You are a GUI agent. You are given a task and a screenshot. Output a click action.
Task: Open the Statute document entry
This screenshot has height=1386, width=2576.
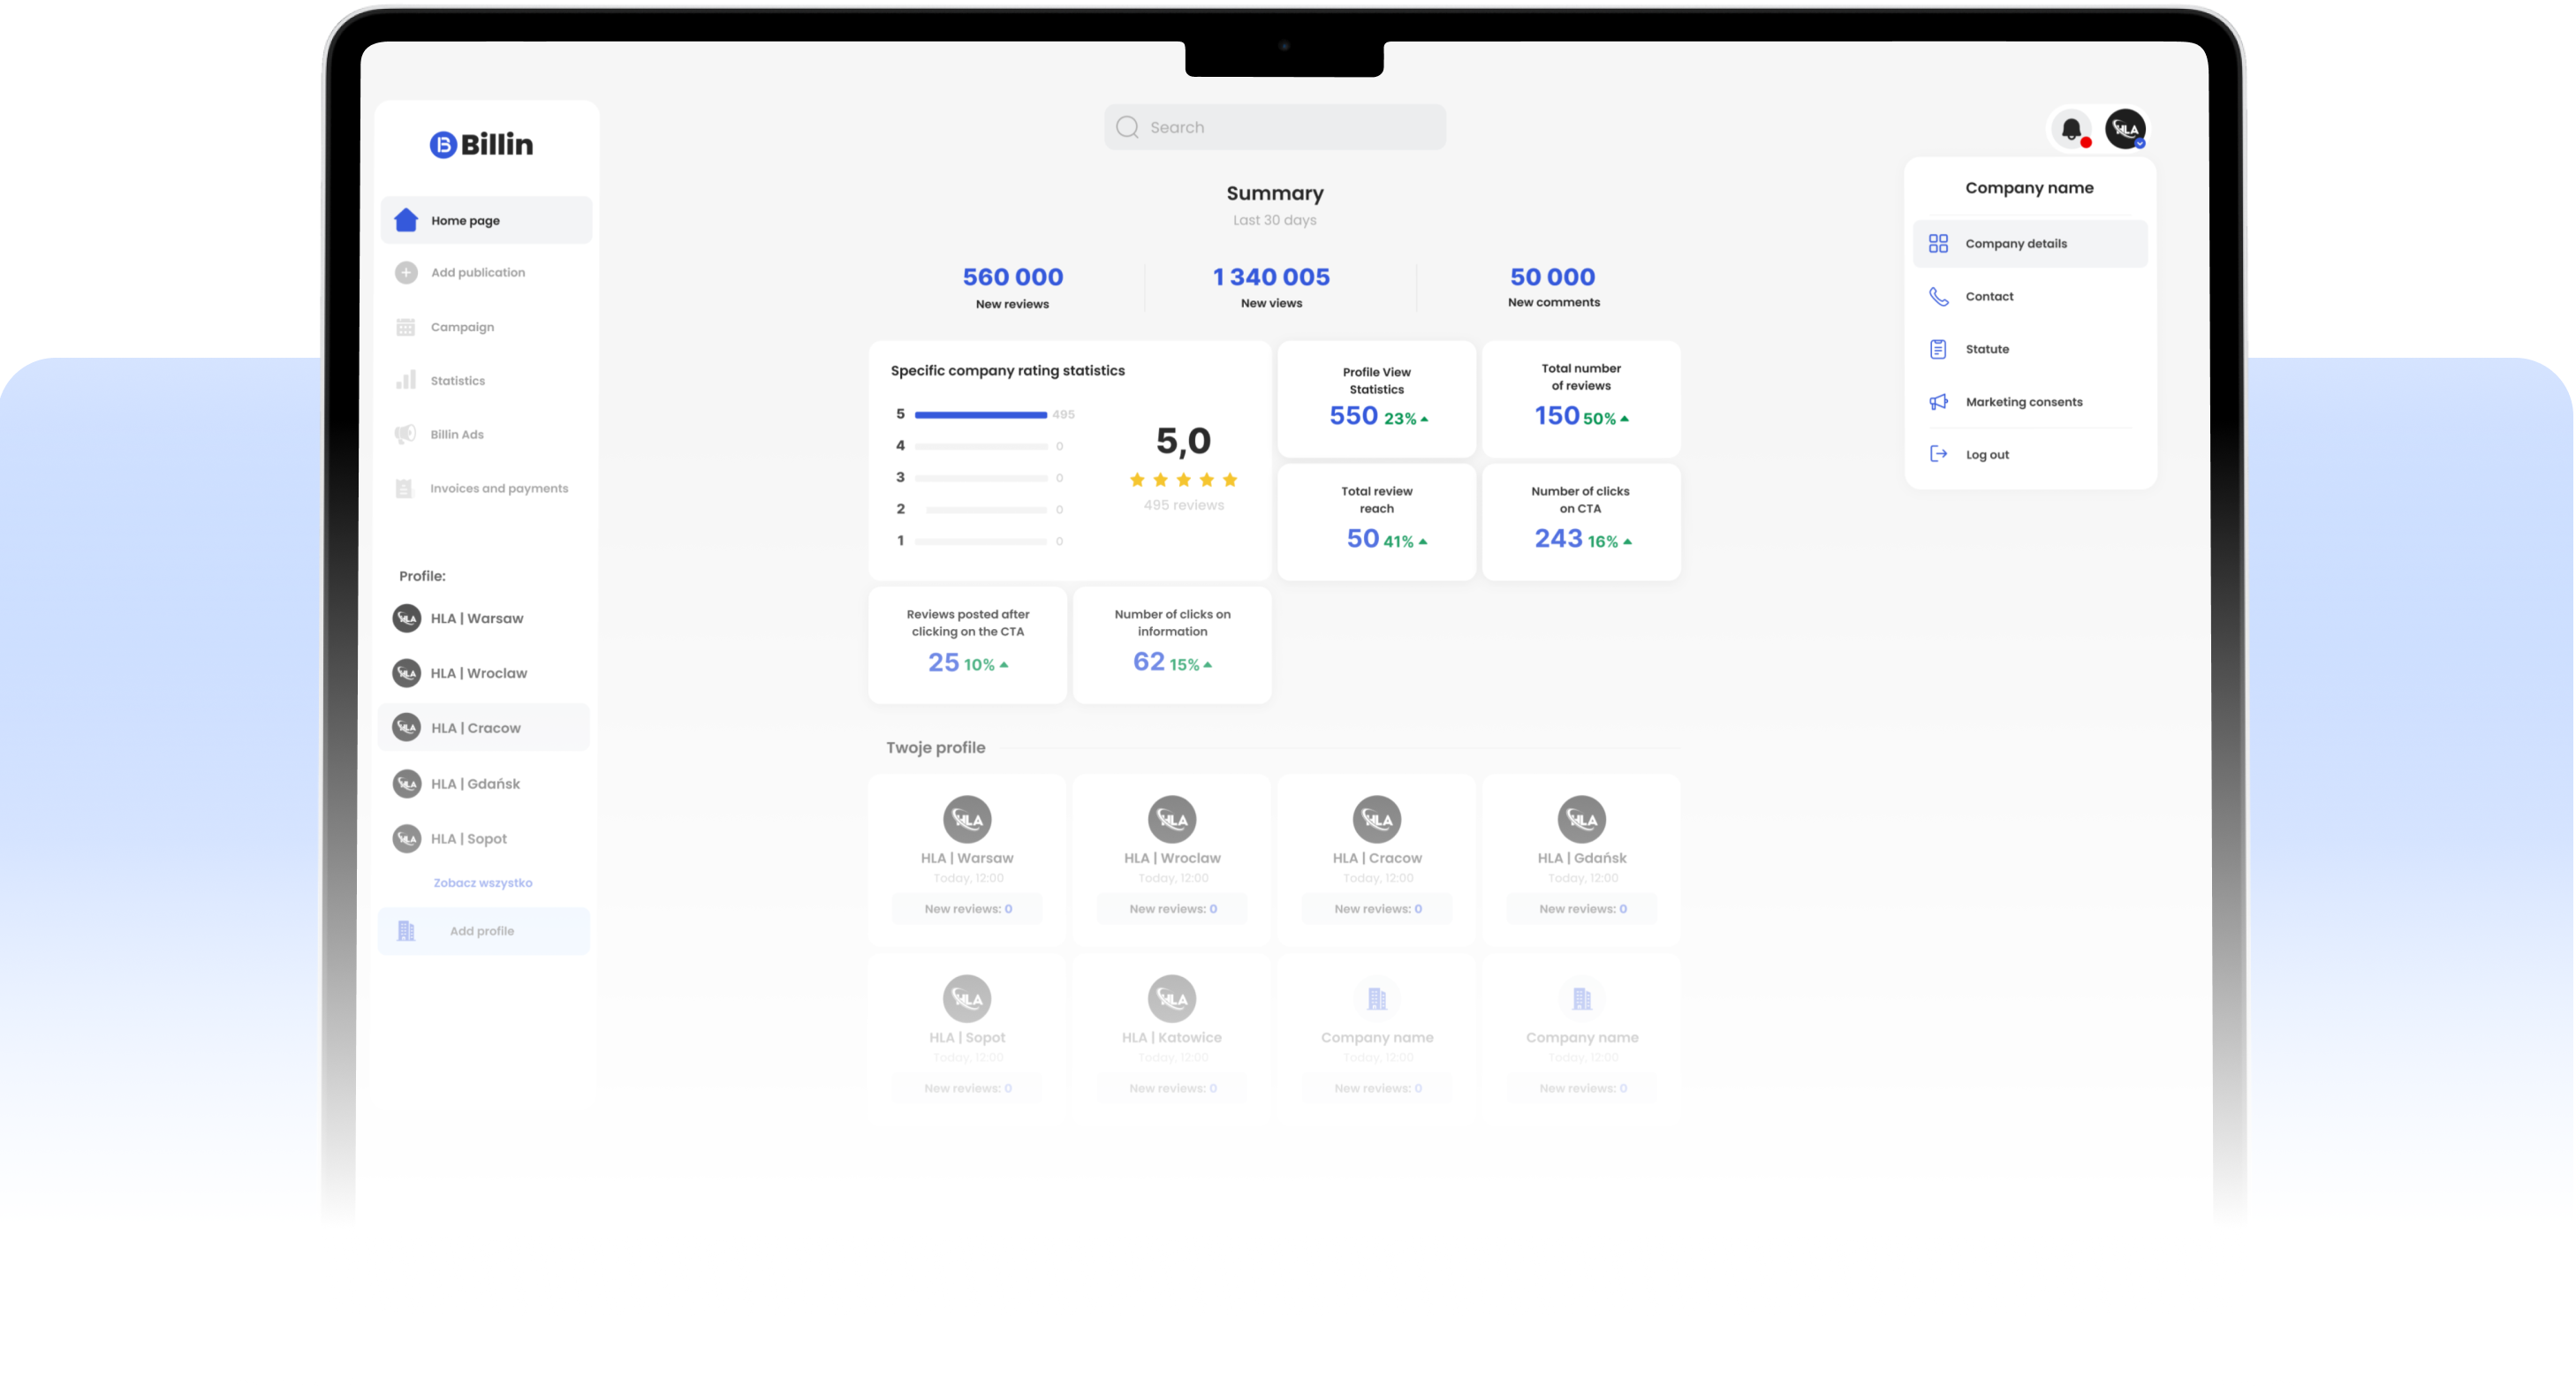click(x=1986, y=349)
